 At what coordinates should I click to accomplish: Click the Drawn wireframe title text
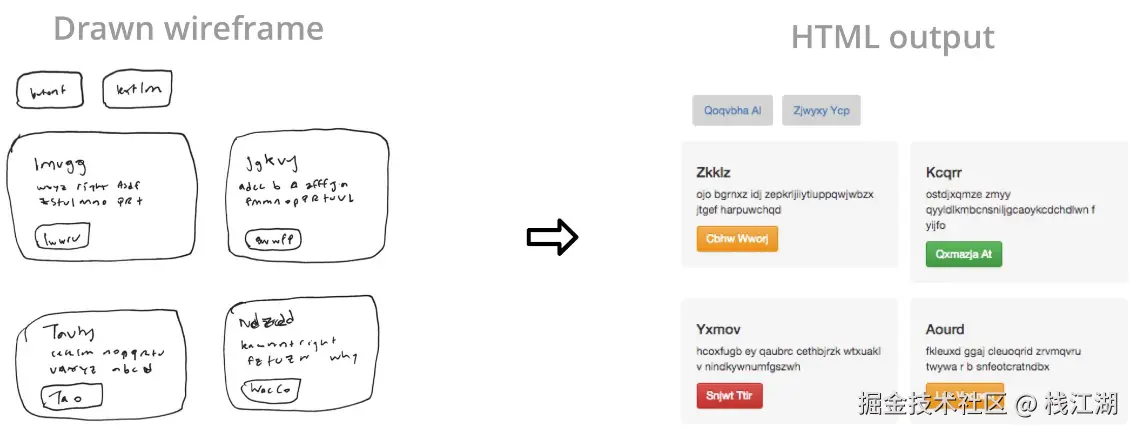[x=188, y=28]
